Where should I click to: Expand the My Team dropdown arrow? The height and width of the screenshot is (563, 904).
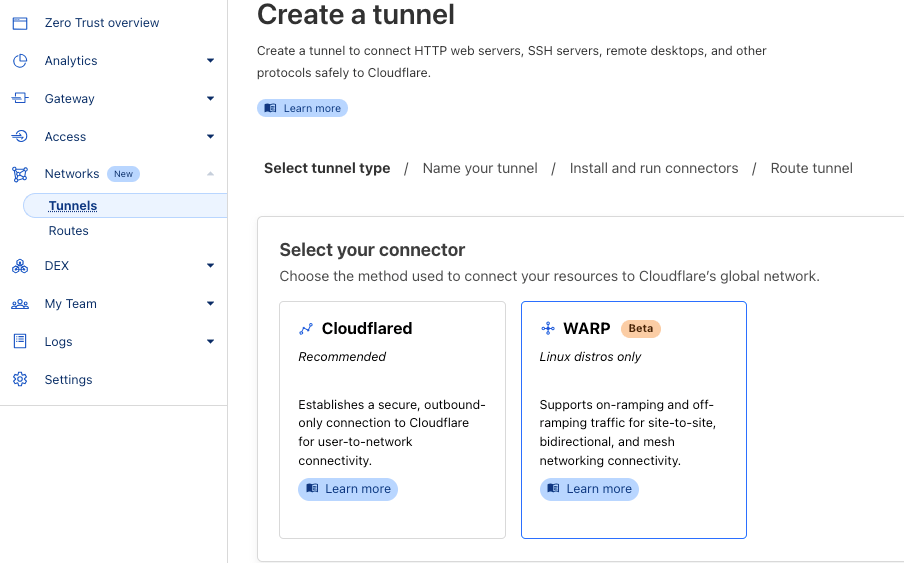pyautogui.click(x=210, y=304)
